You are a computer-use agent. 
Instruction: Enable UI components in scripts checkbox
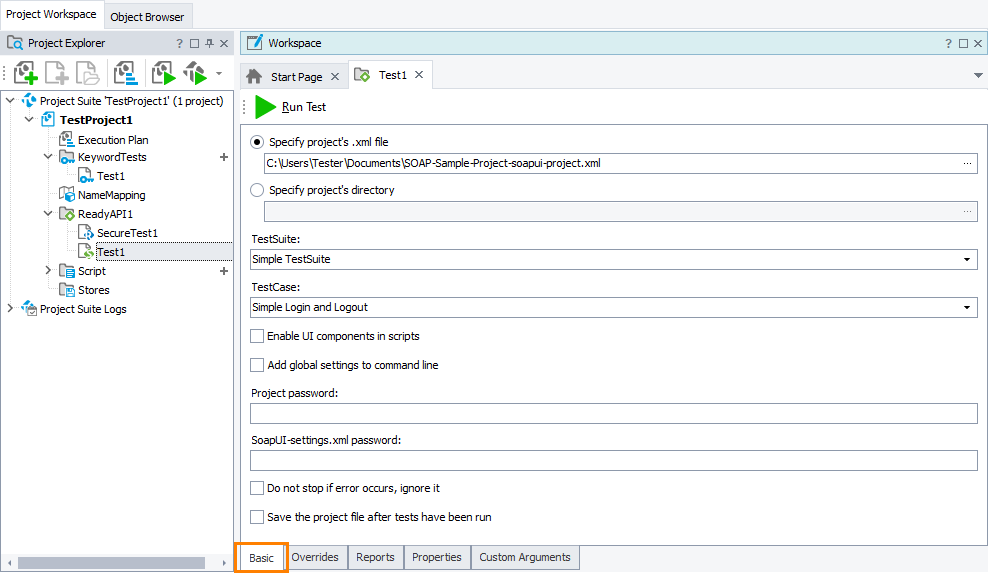(x=258, y=336)
